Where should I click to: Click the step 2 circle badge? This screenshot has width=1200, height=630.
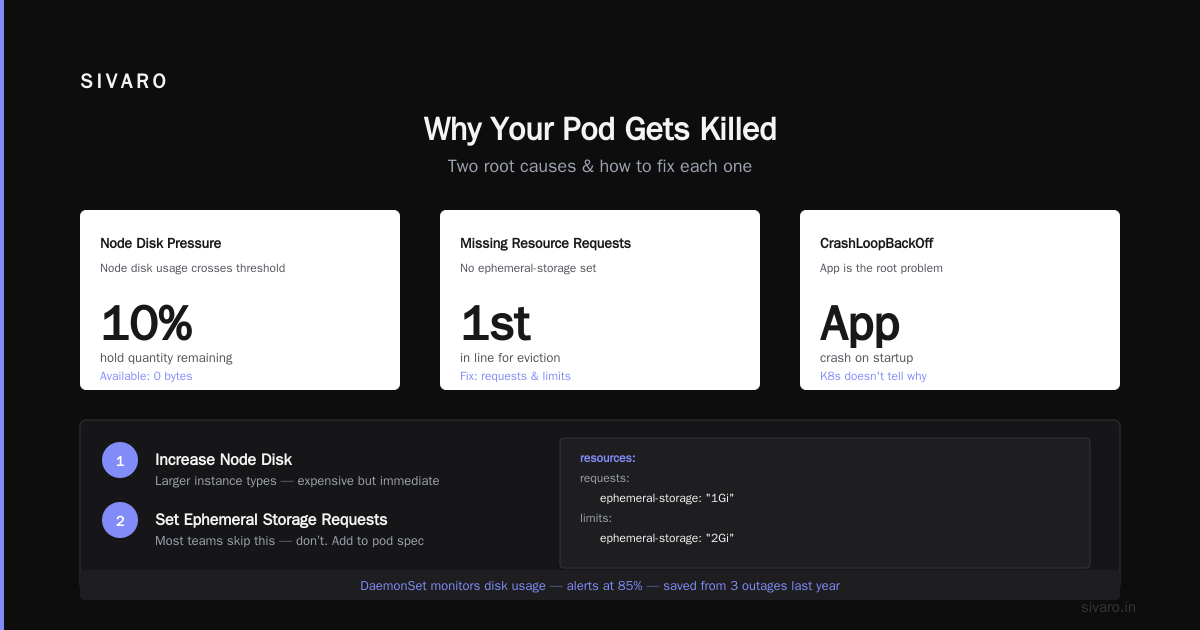[x=120, y=520]
